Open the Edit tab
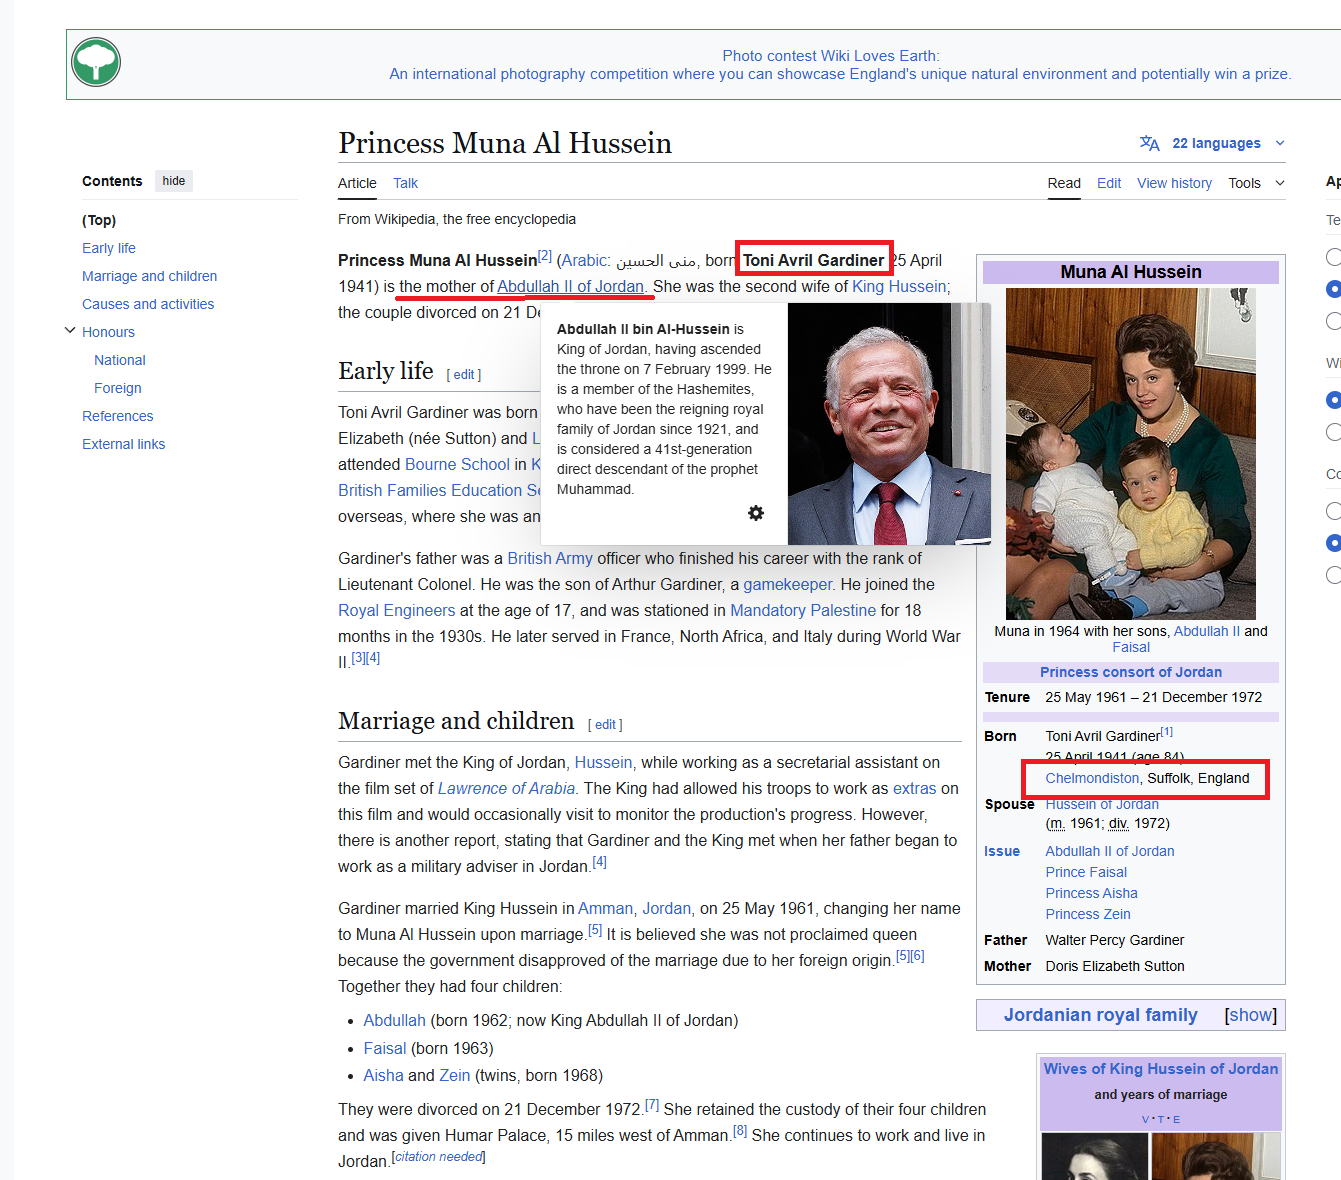Viewport: 1341px width, 1180px height. tap(1109, 183)
